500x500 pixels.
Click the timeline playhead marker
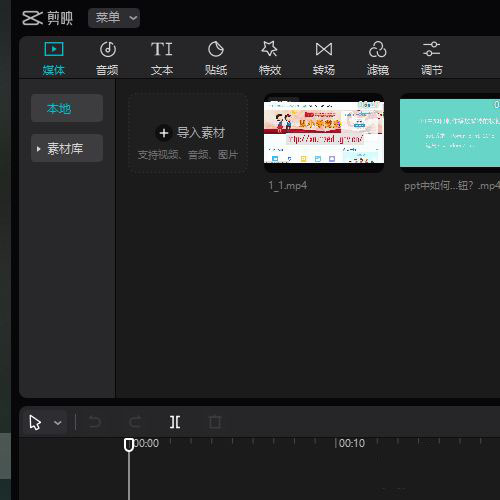click(129, 445)
